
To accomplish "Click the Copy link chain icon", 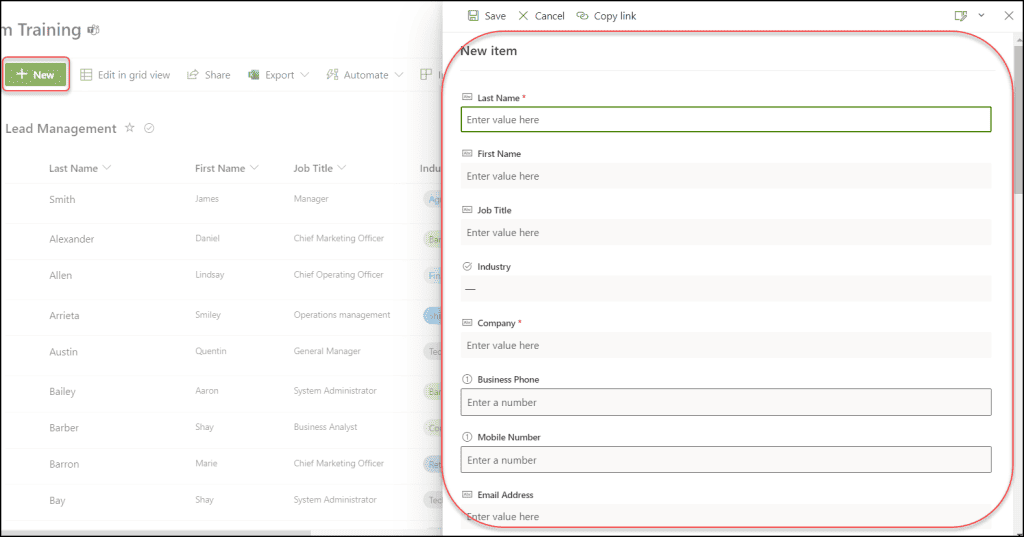I will tap(582, 16).
